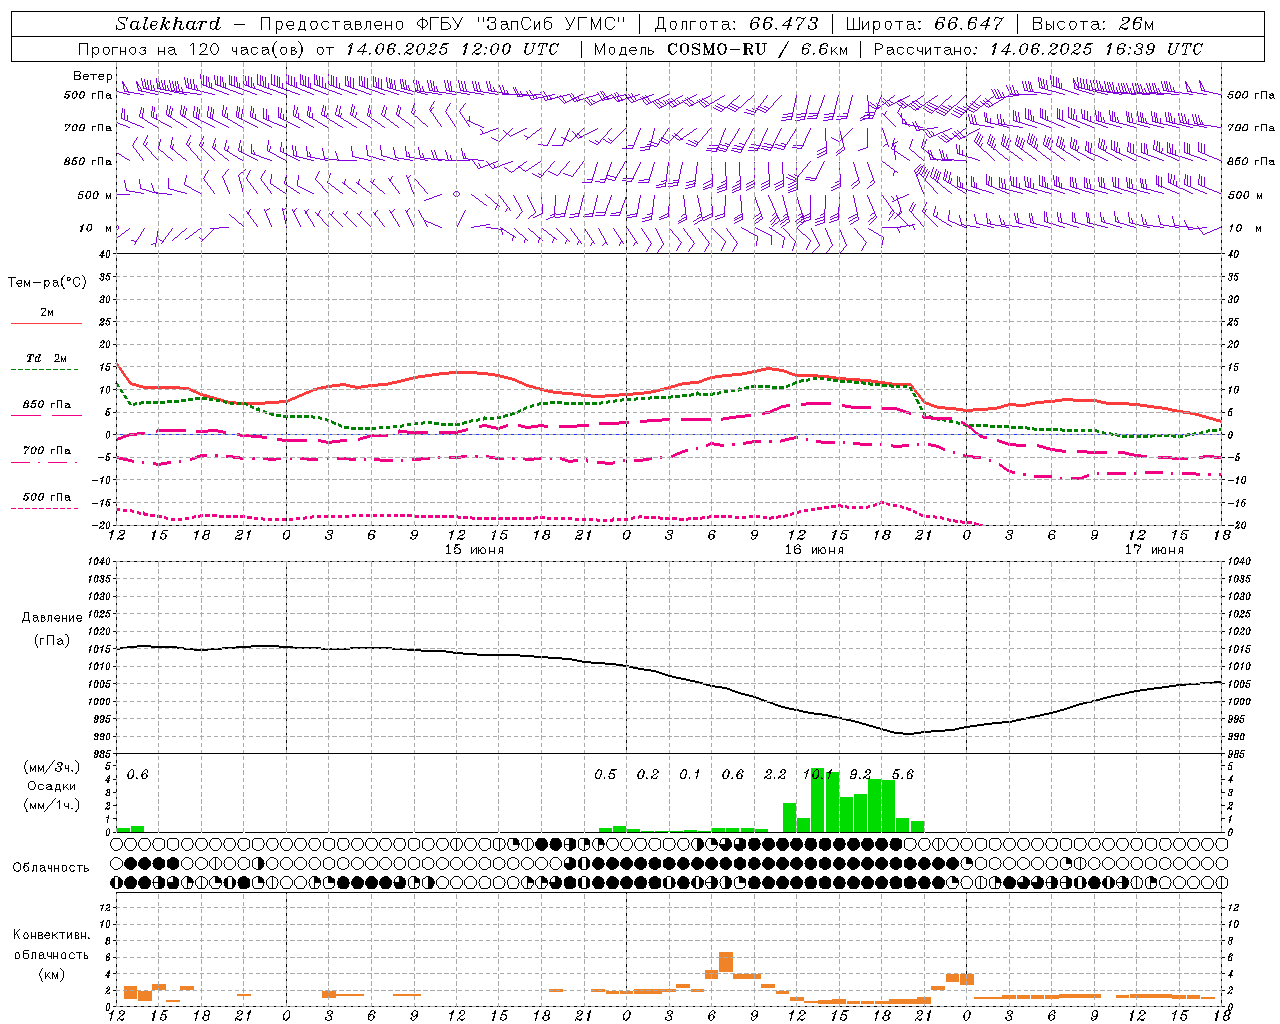
Task: Click the 15 июня date marker
Action: coord(474,550)
